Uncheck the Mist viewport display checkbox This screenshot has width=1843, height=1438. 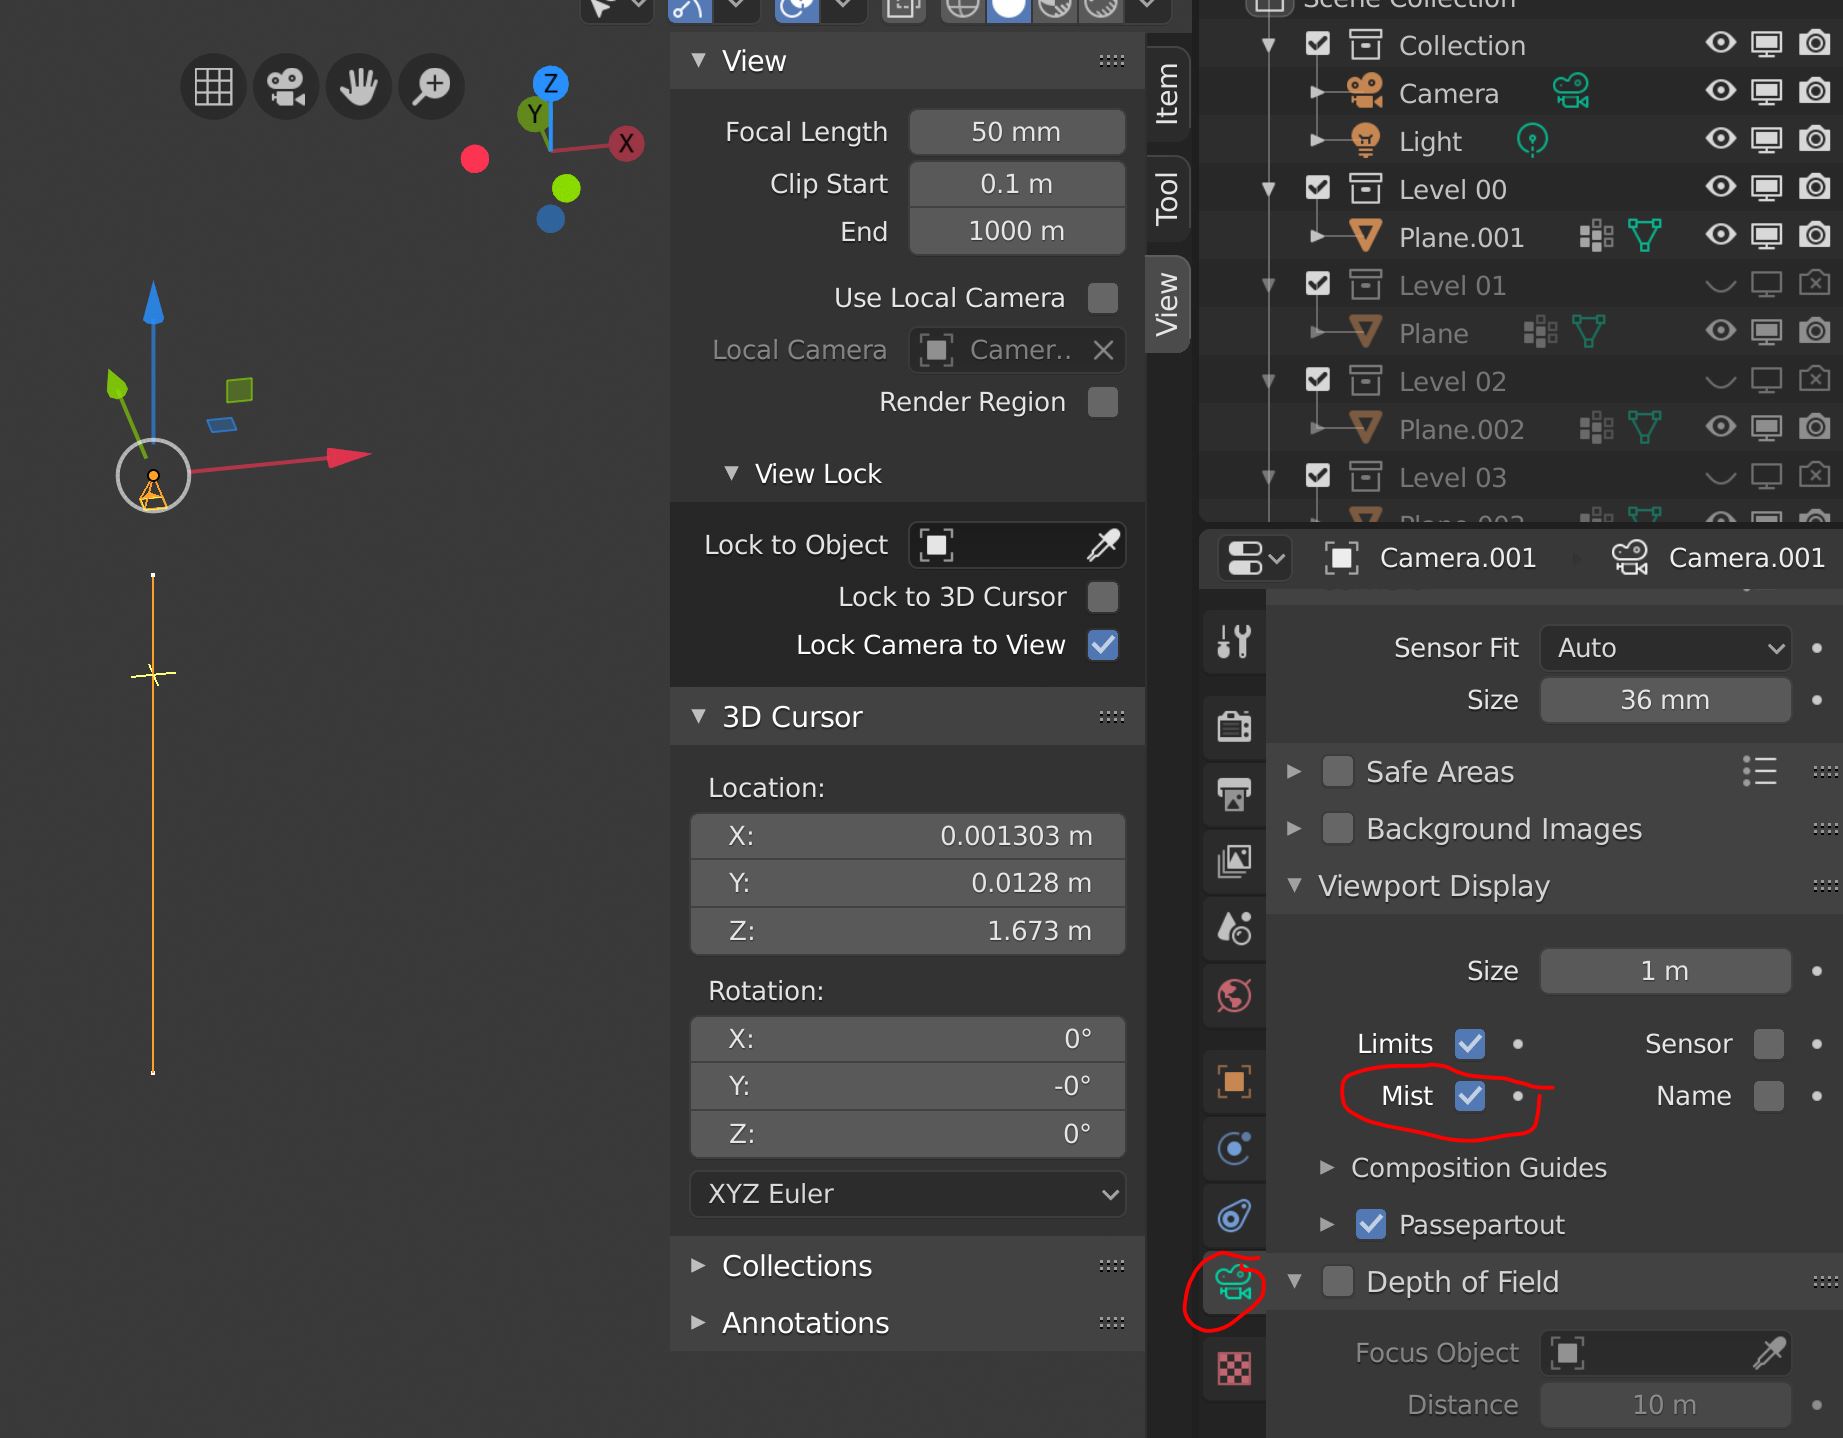[1469, 1096]
